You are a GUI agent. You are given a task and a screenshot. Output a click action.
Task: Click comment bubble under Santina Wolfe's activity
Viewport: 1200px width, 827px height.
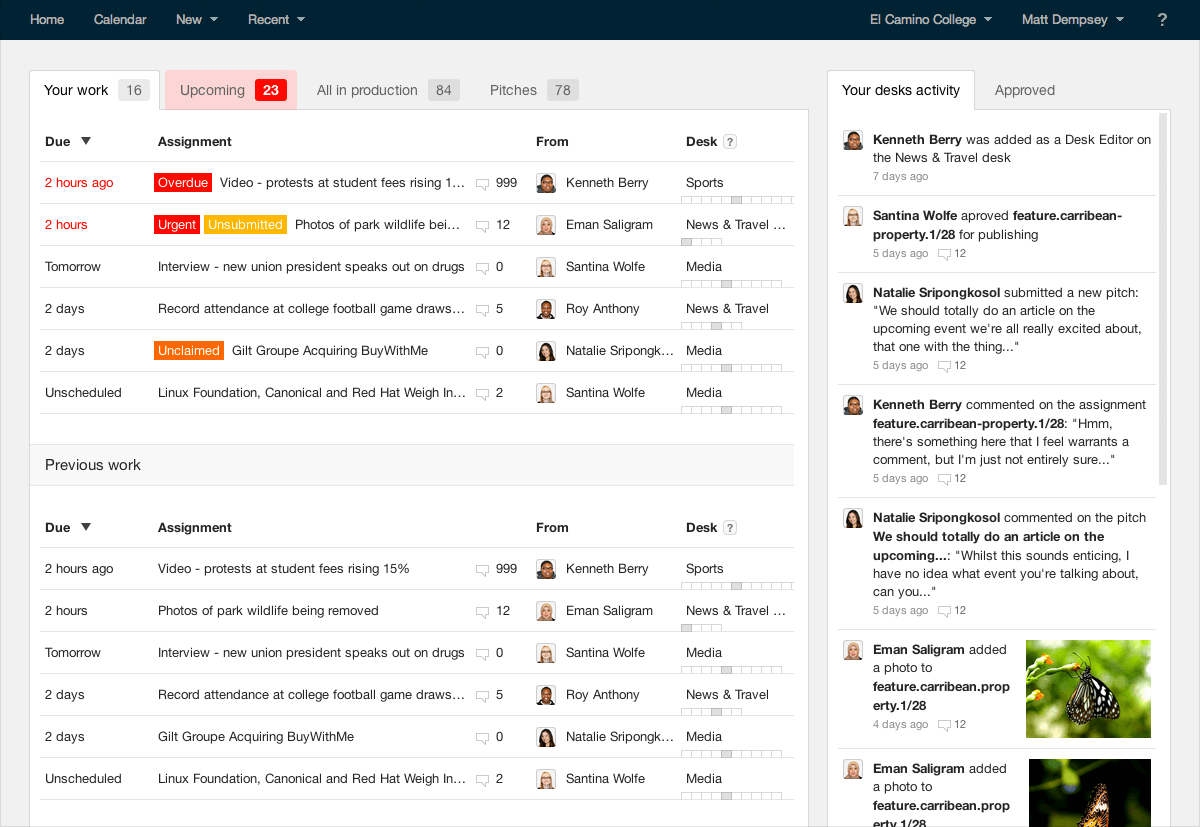(944, 254)
